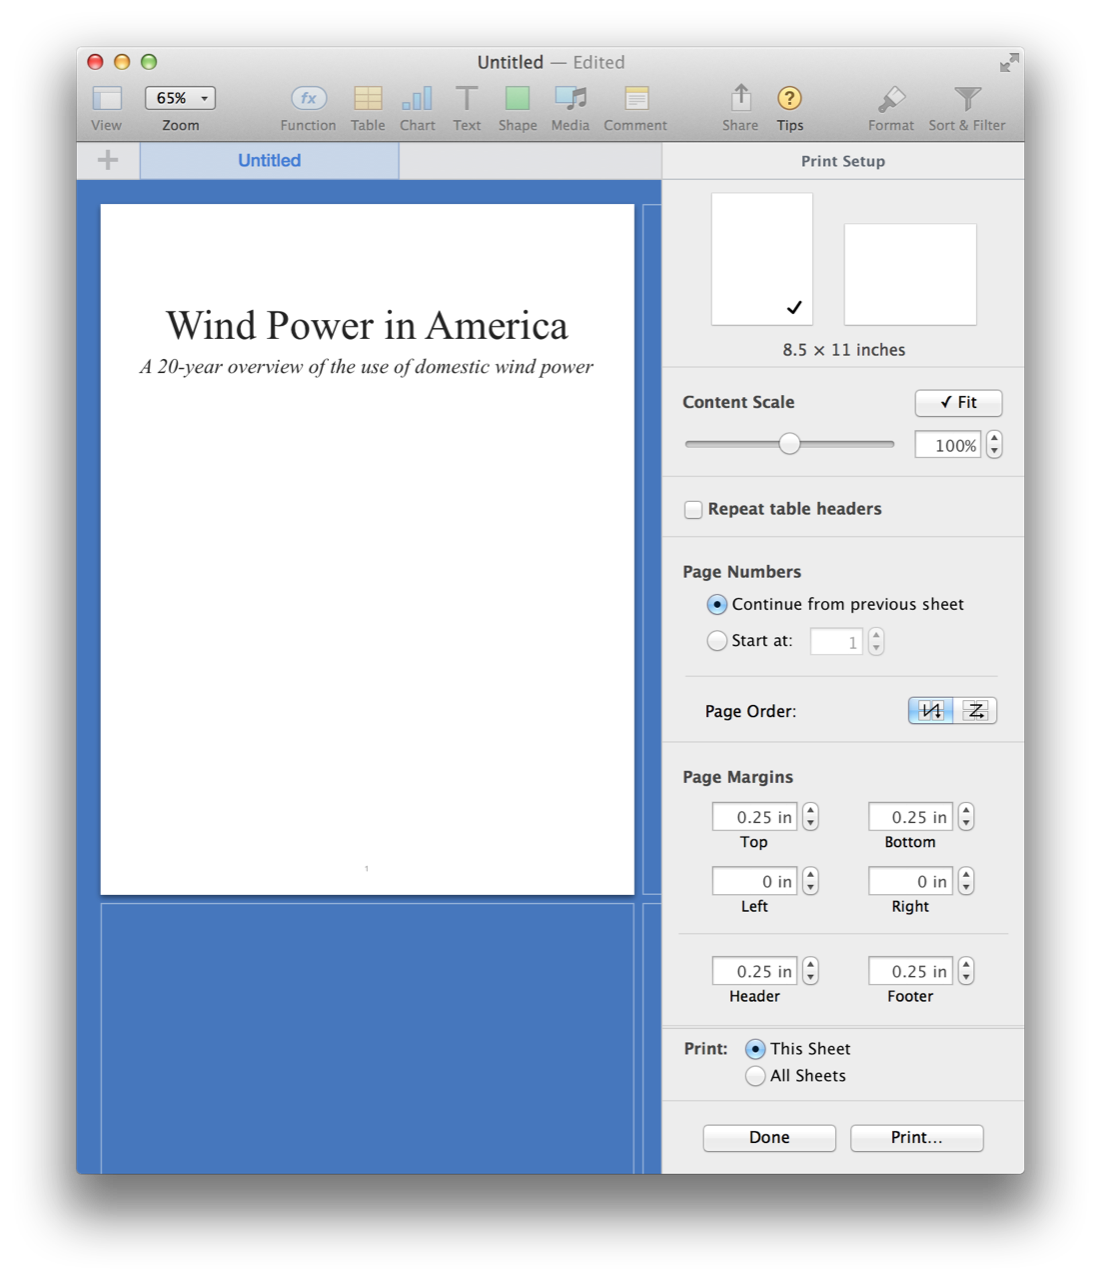Choose to print This Sheet

point(756,1049)
